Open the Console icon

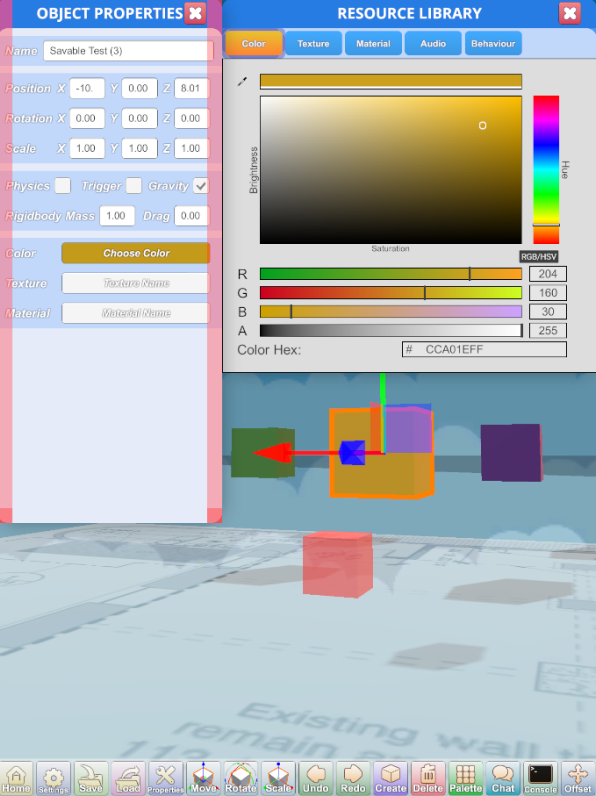(540, 778)
